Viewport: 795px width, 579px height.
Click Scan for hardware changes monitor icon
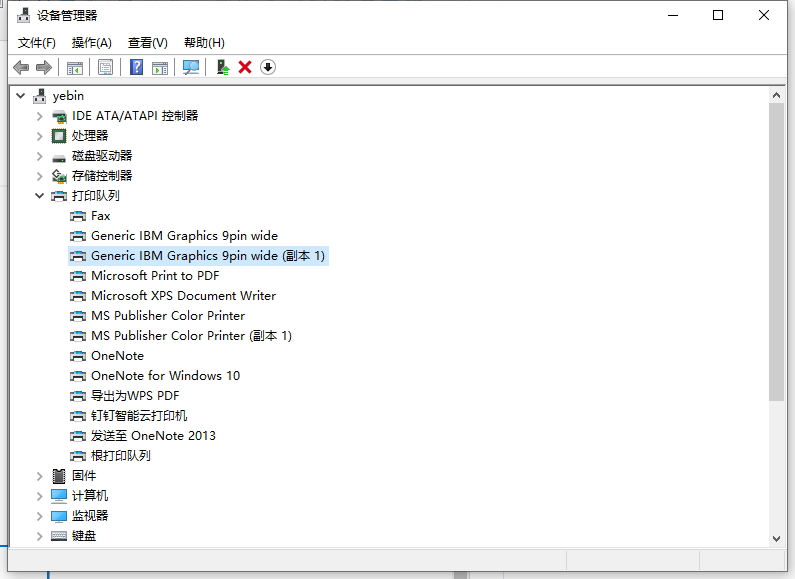[x=191, y=67]
